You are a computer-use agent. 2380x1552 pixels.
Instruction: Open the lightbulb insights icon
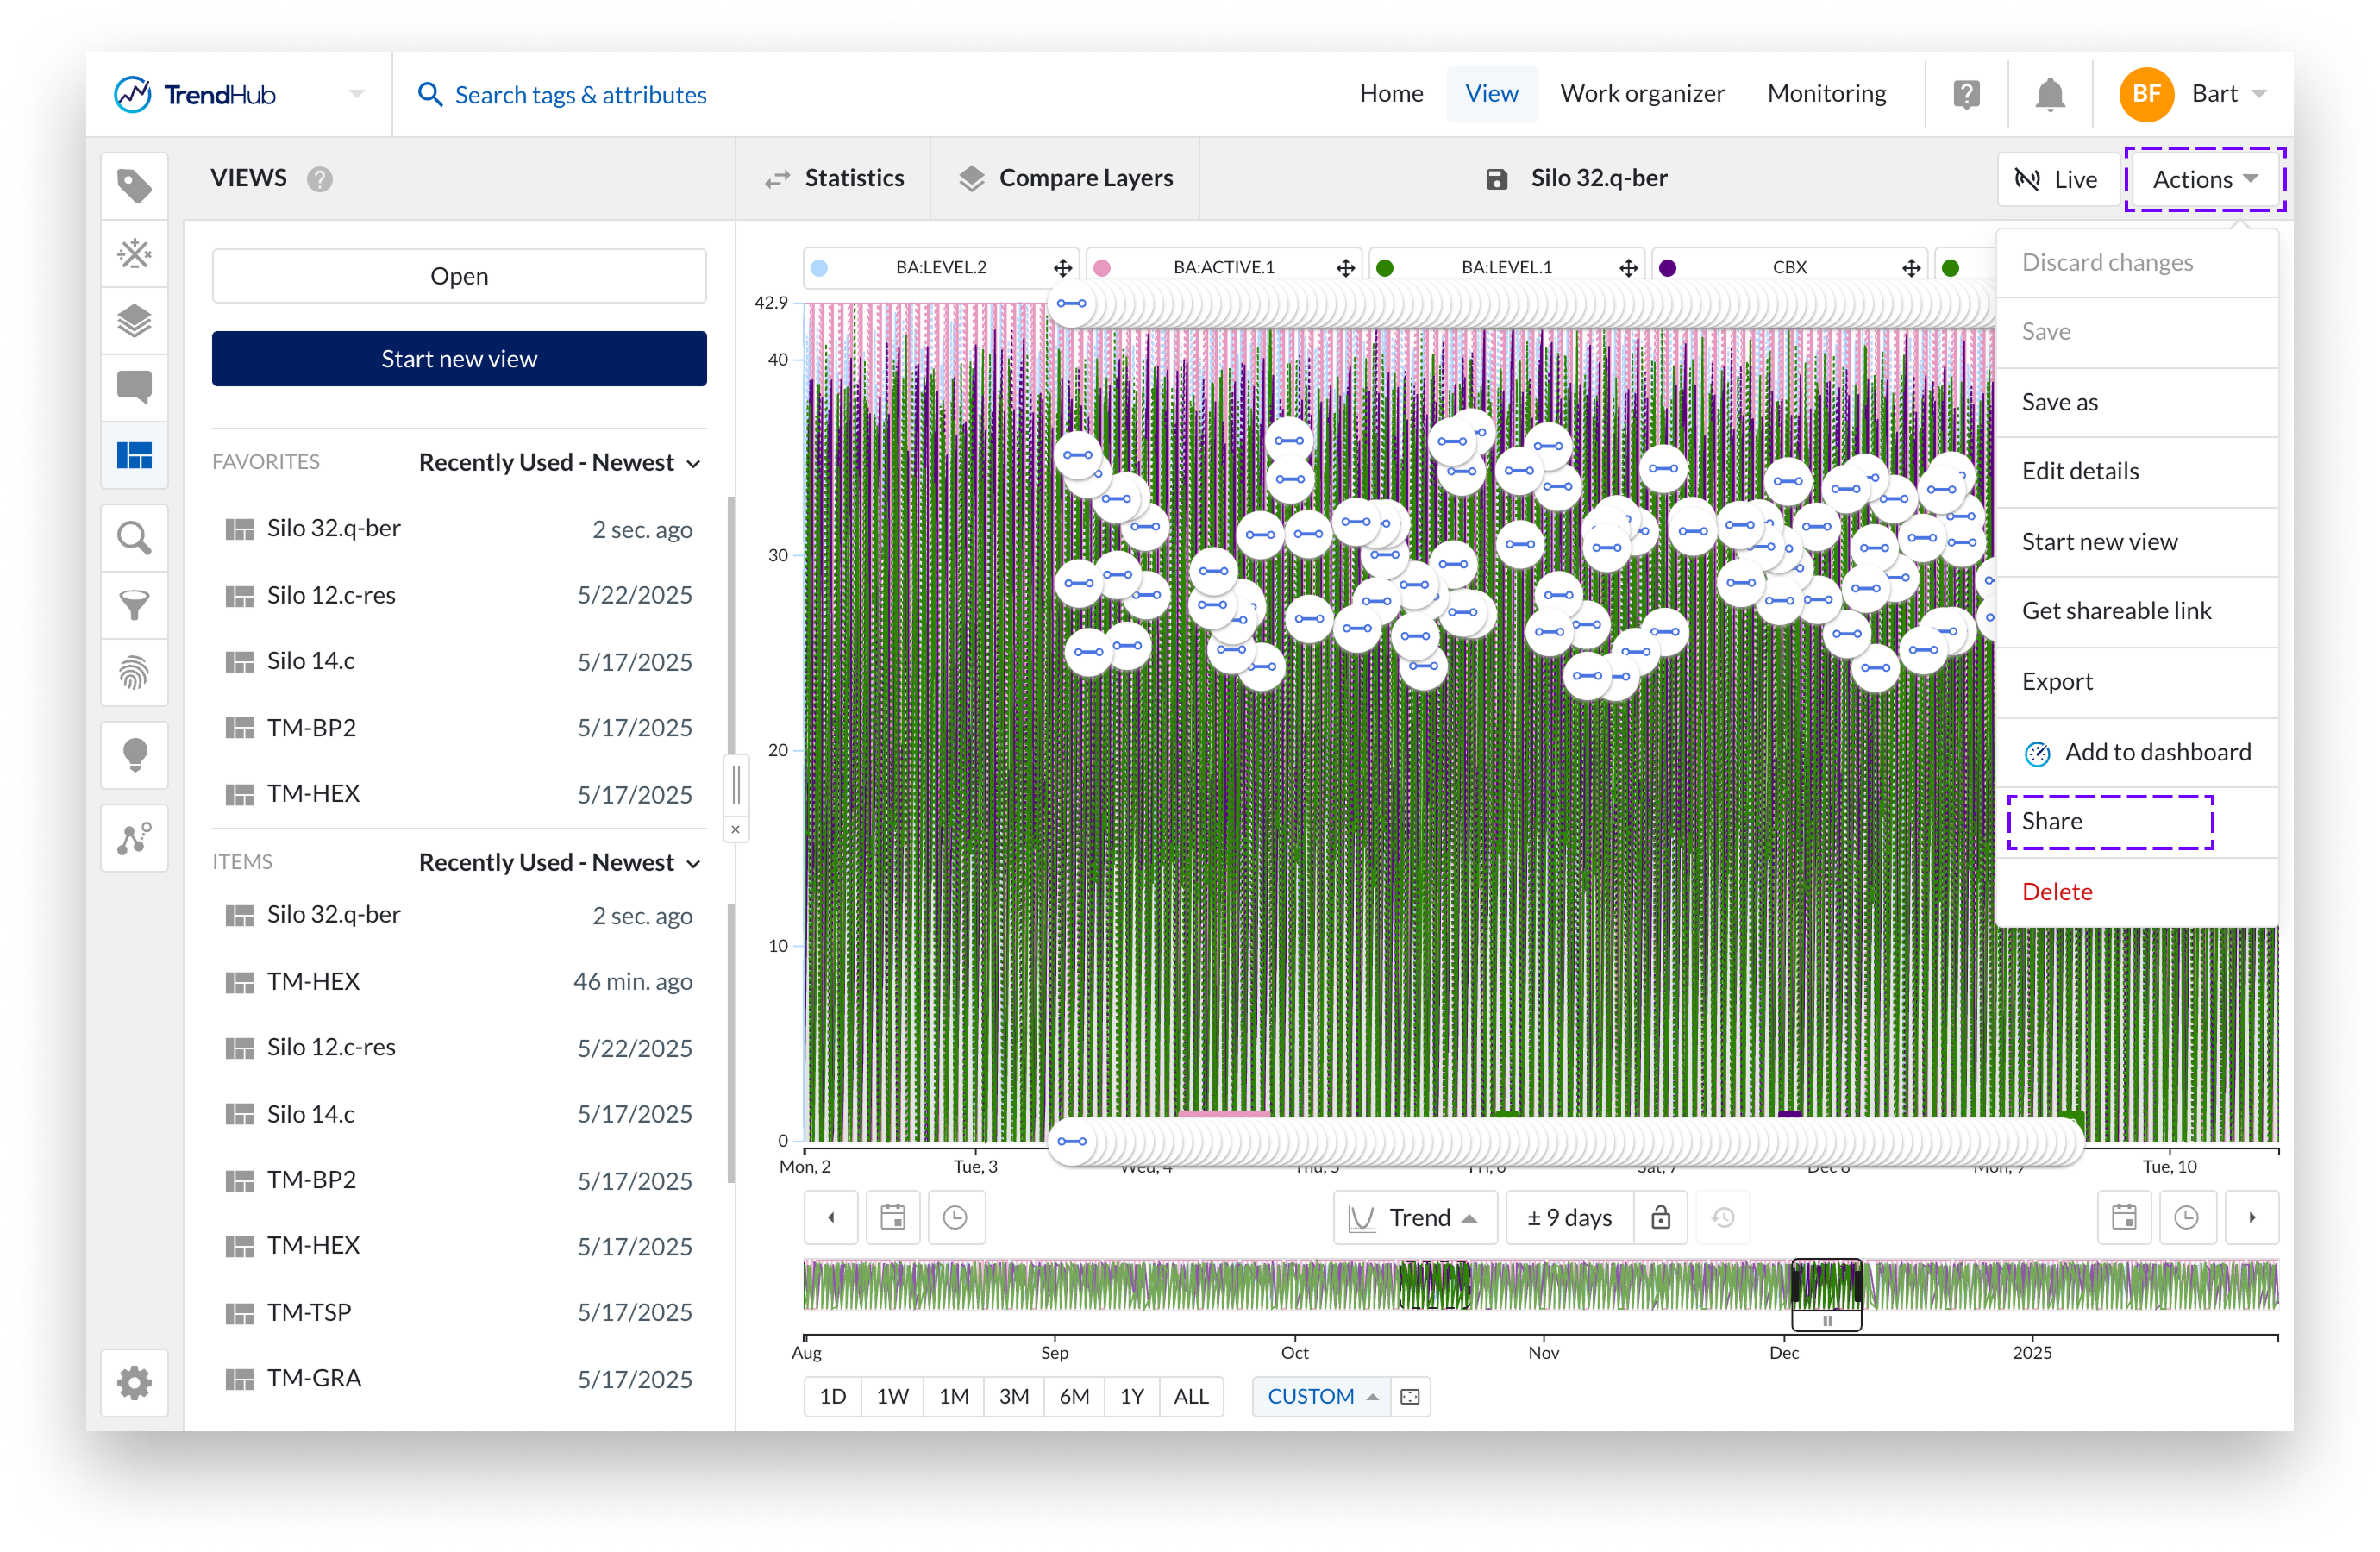134,755
